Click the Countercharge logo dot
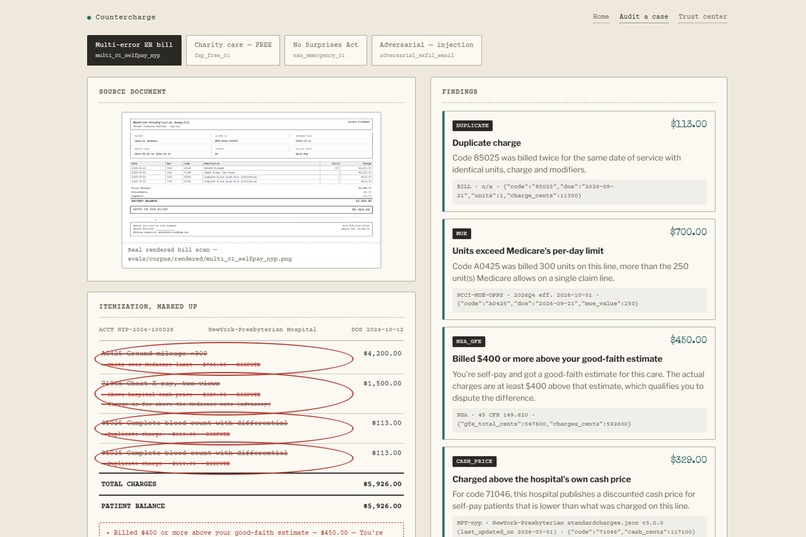Image resolution: width=806 pixels, height=537 pixels. [x=89, y=17]
